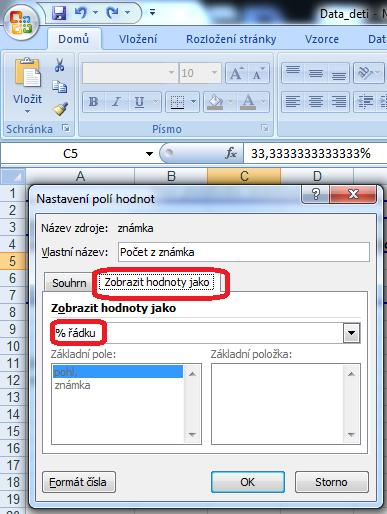
Task: Select row 12 header
Action: (x=13, y=380)
